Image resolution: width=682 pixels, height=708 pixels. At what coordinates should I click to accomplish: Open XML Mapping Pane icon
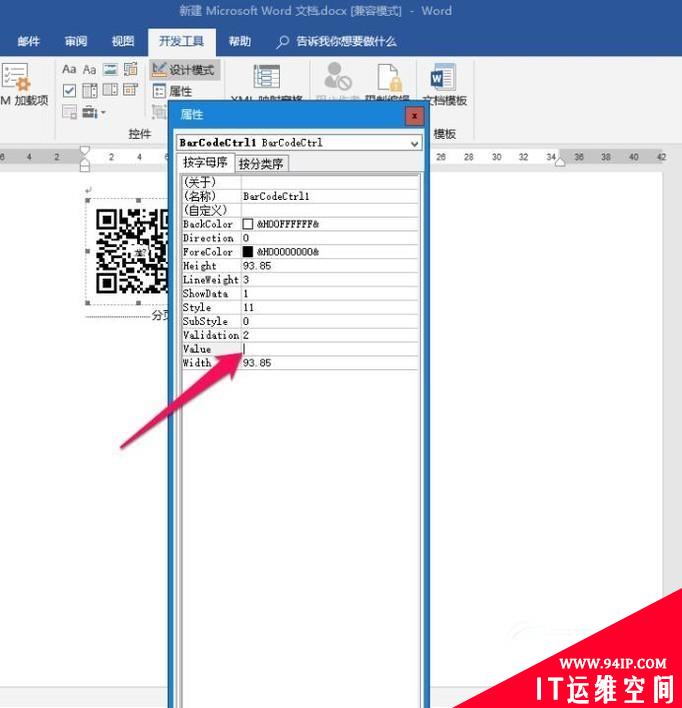tap(266, 77)
